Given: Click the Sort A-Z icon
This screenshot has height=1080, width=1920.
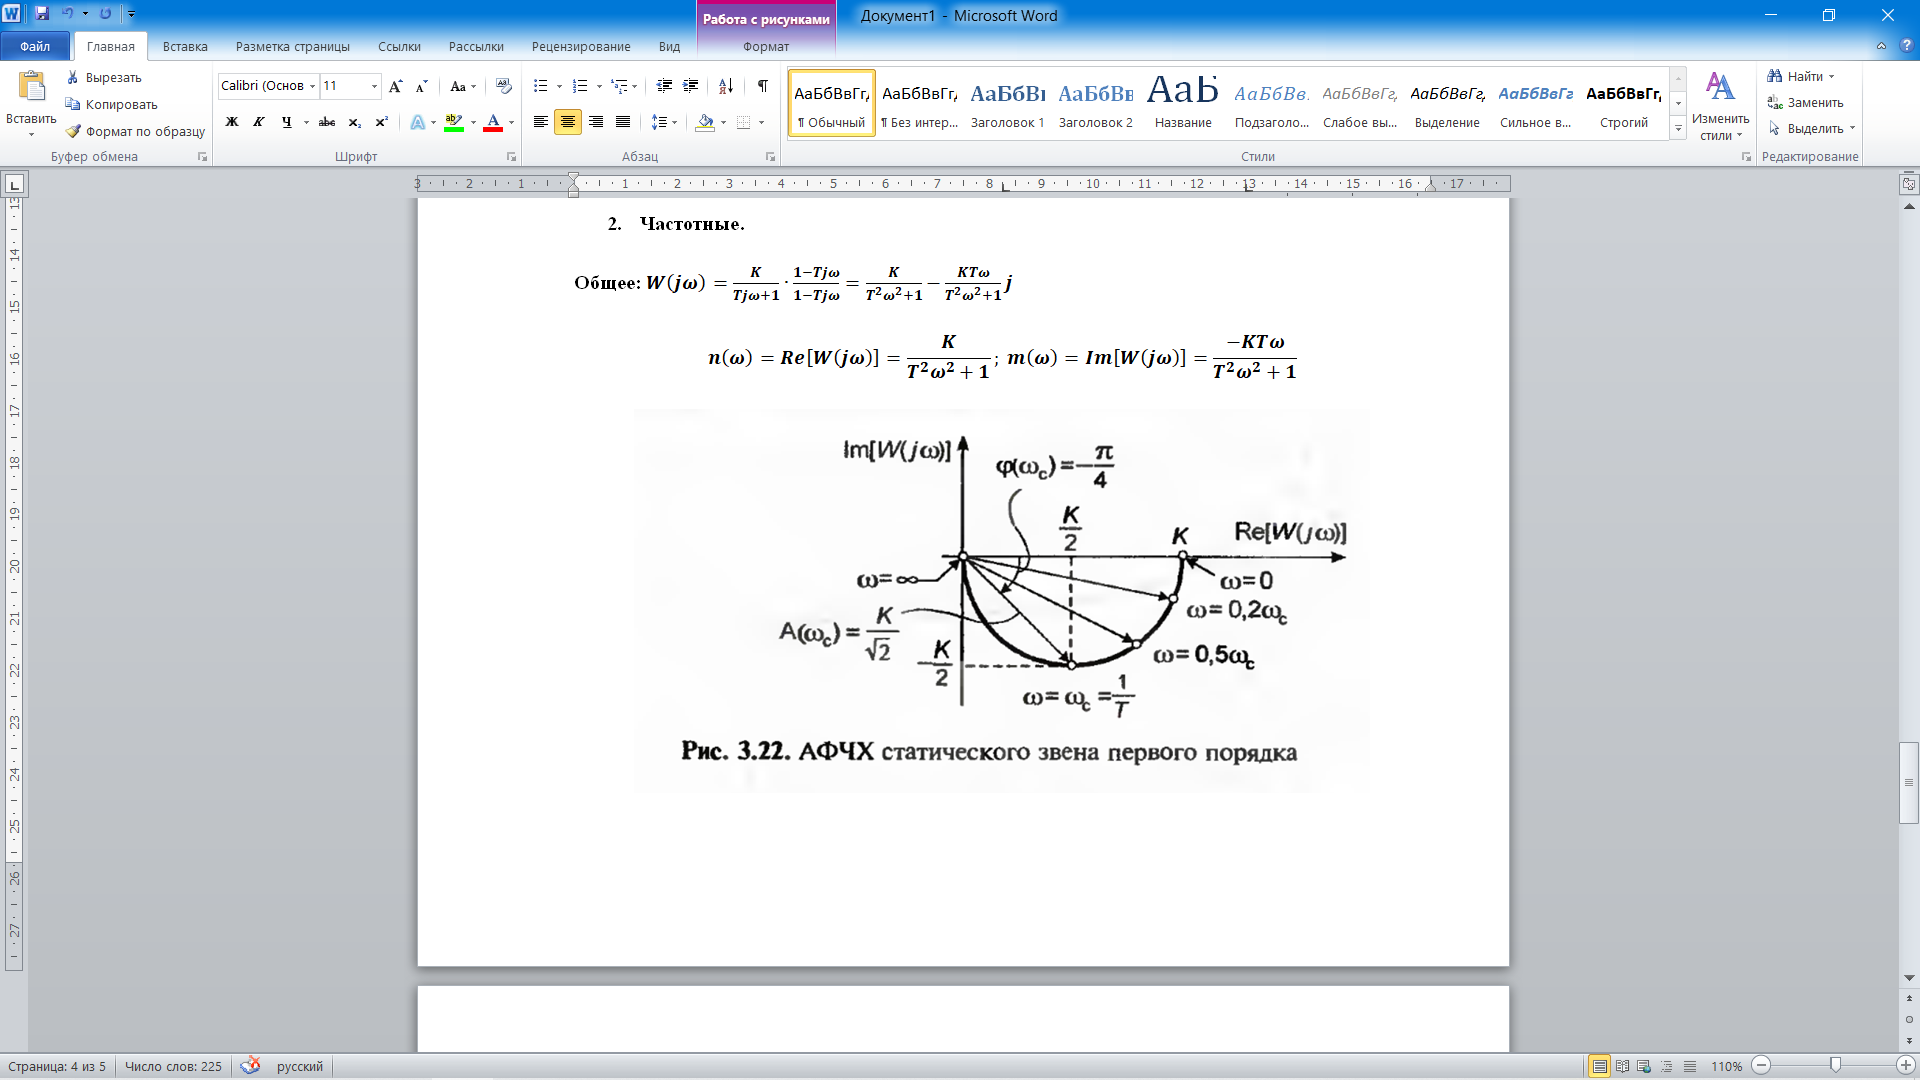Looking at the screenshot, I should point(726,86).
